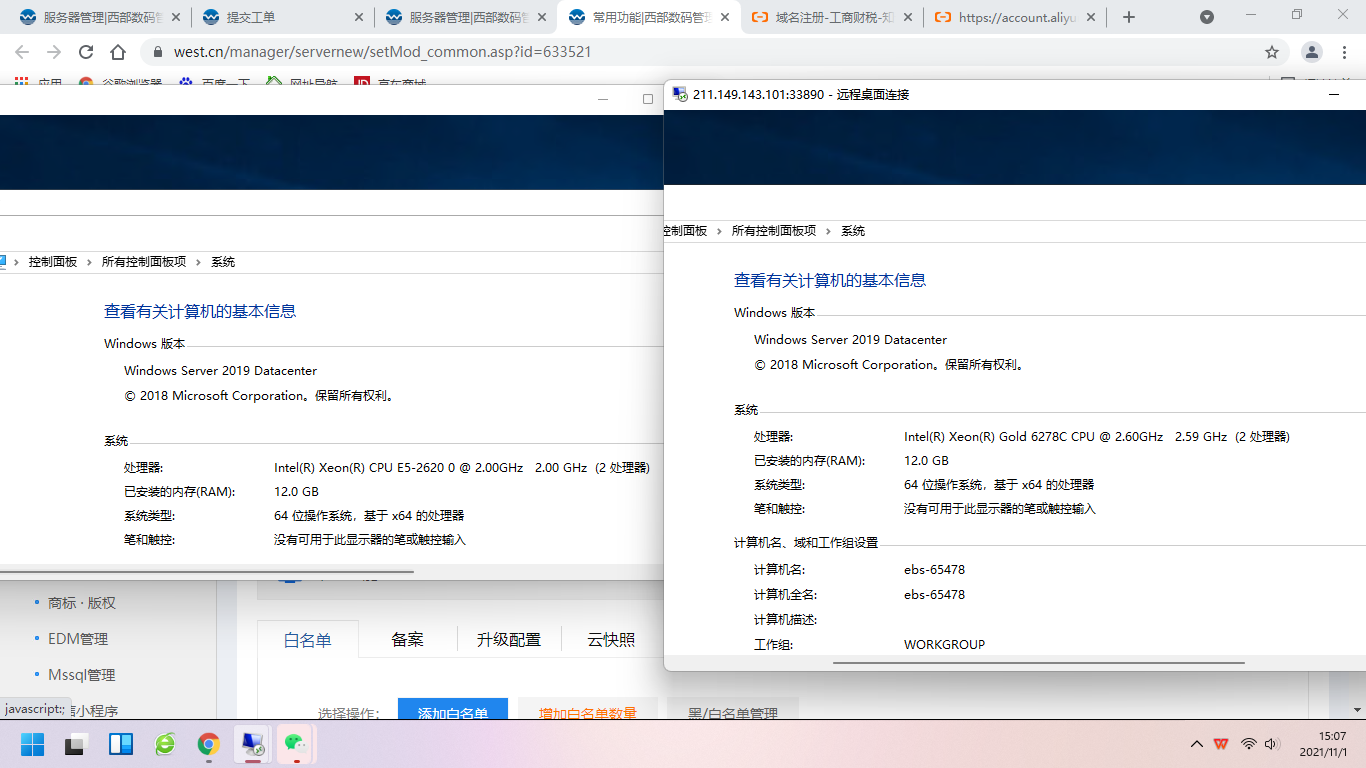The image size is (1366, 768).
Task: Open Chrome tab search dropdown arrow
Action: tap(1207, 17)
